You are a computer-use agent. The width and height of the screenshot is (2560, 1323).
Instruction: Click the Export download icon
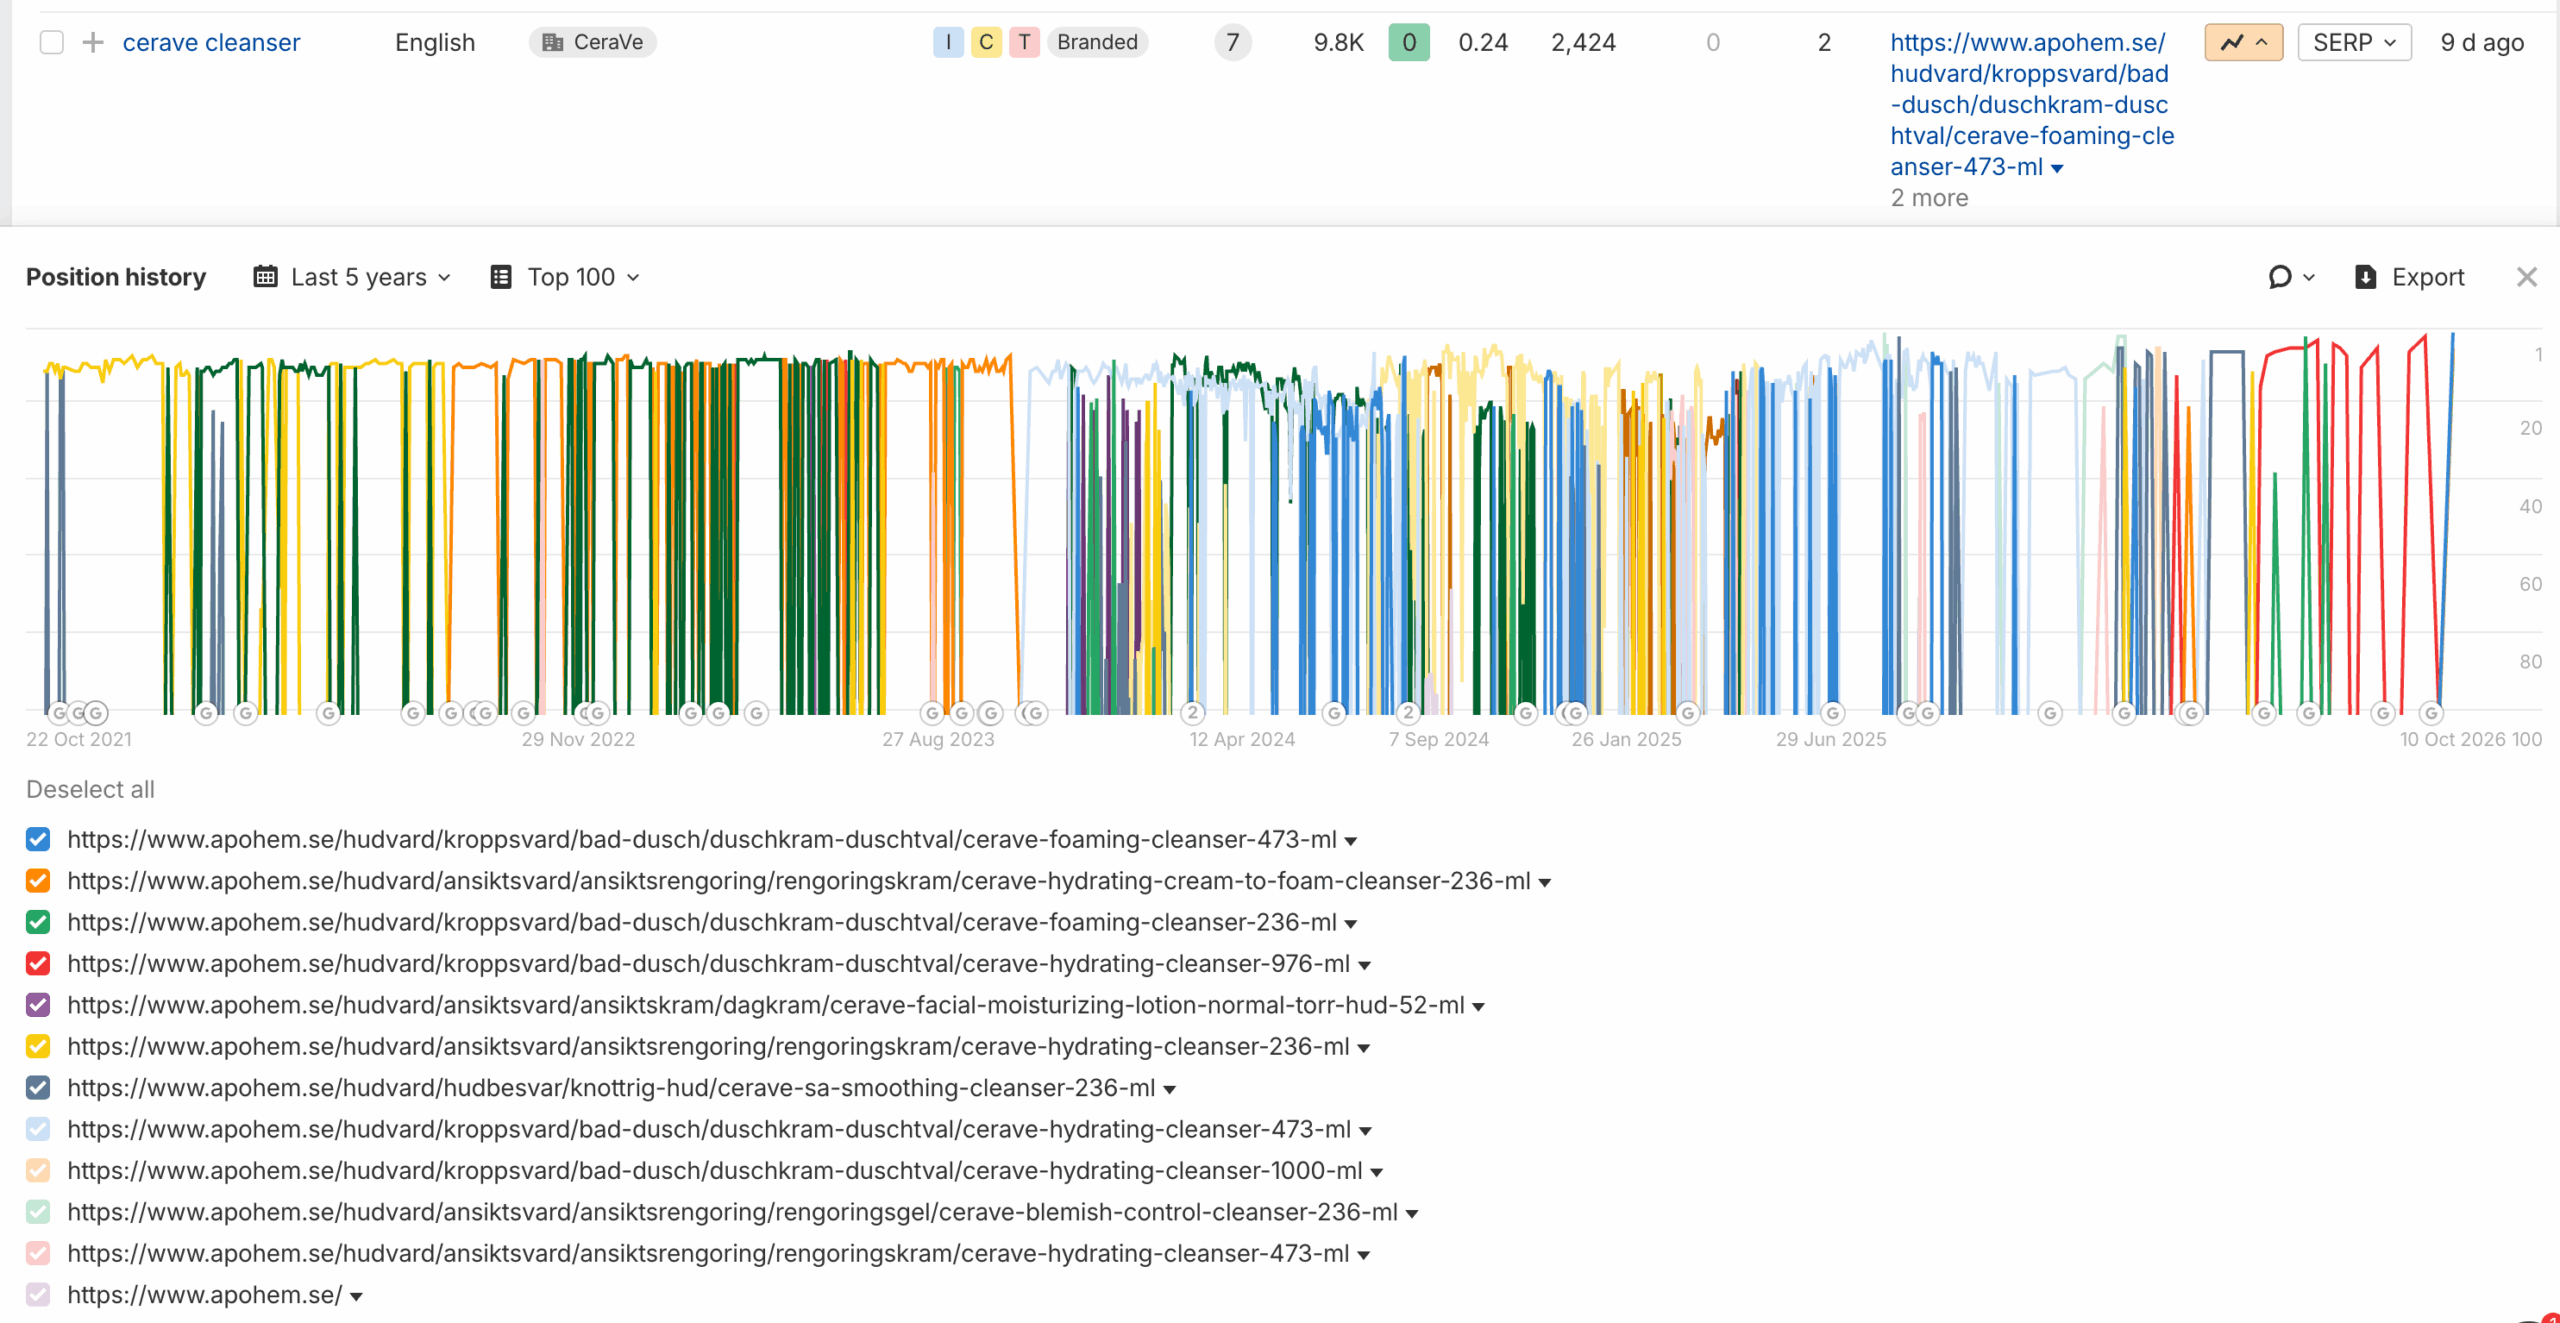2365,277
